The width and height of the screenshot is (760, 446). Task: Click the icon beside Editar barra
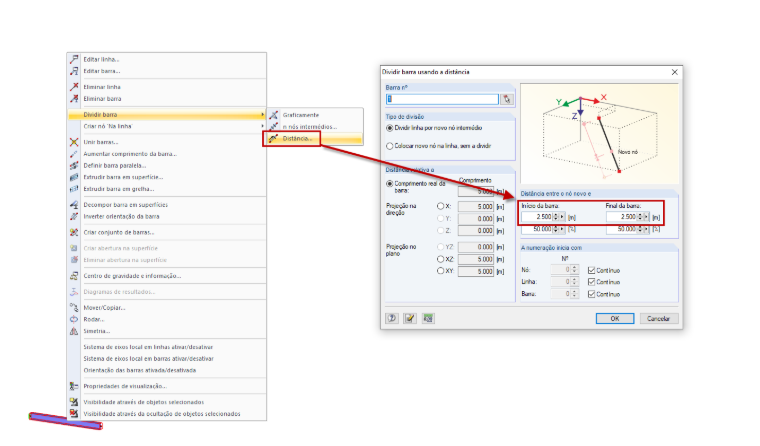tap(74, 71)
